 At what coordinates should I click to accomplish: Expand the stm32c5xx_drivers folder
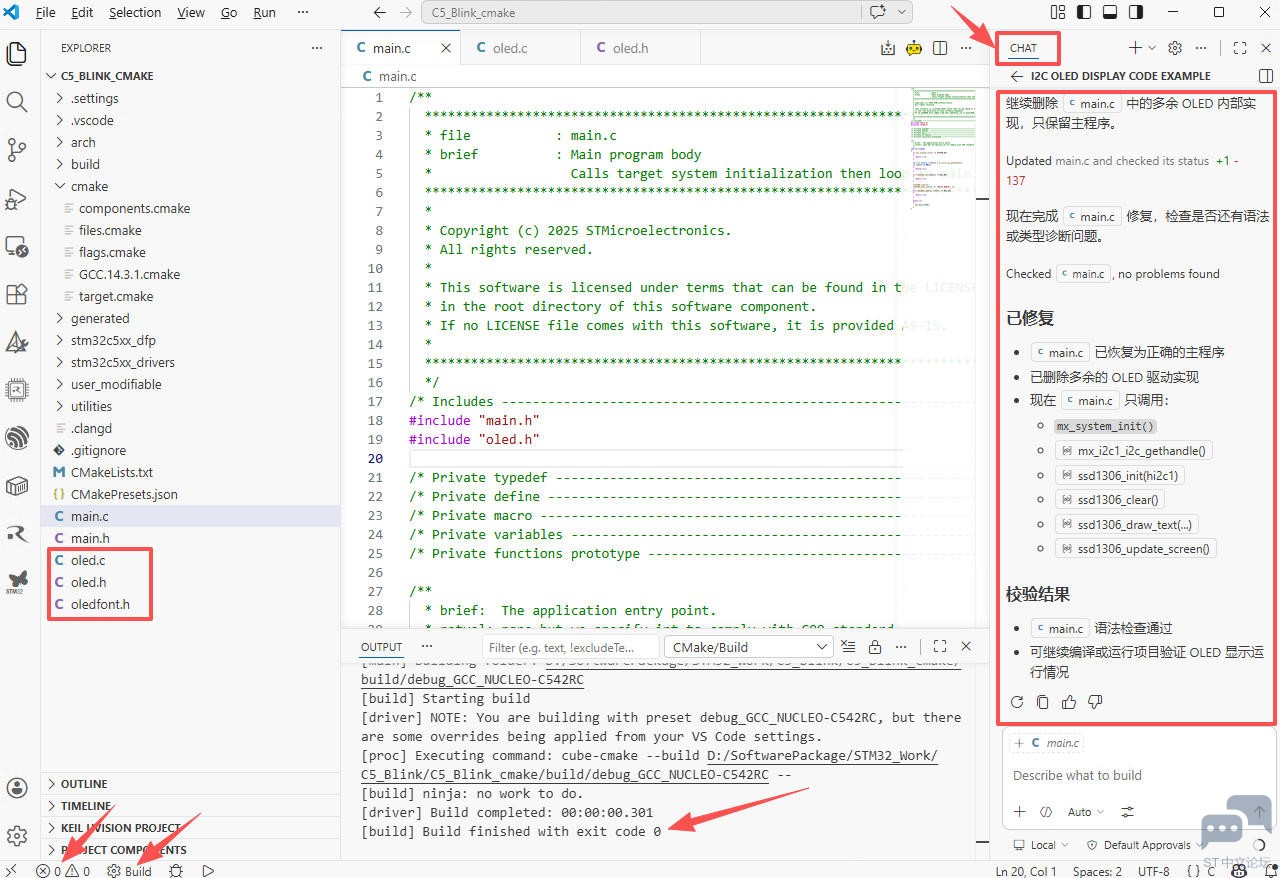(122, 362)
